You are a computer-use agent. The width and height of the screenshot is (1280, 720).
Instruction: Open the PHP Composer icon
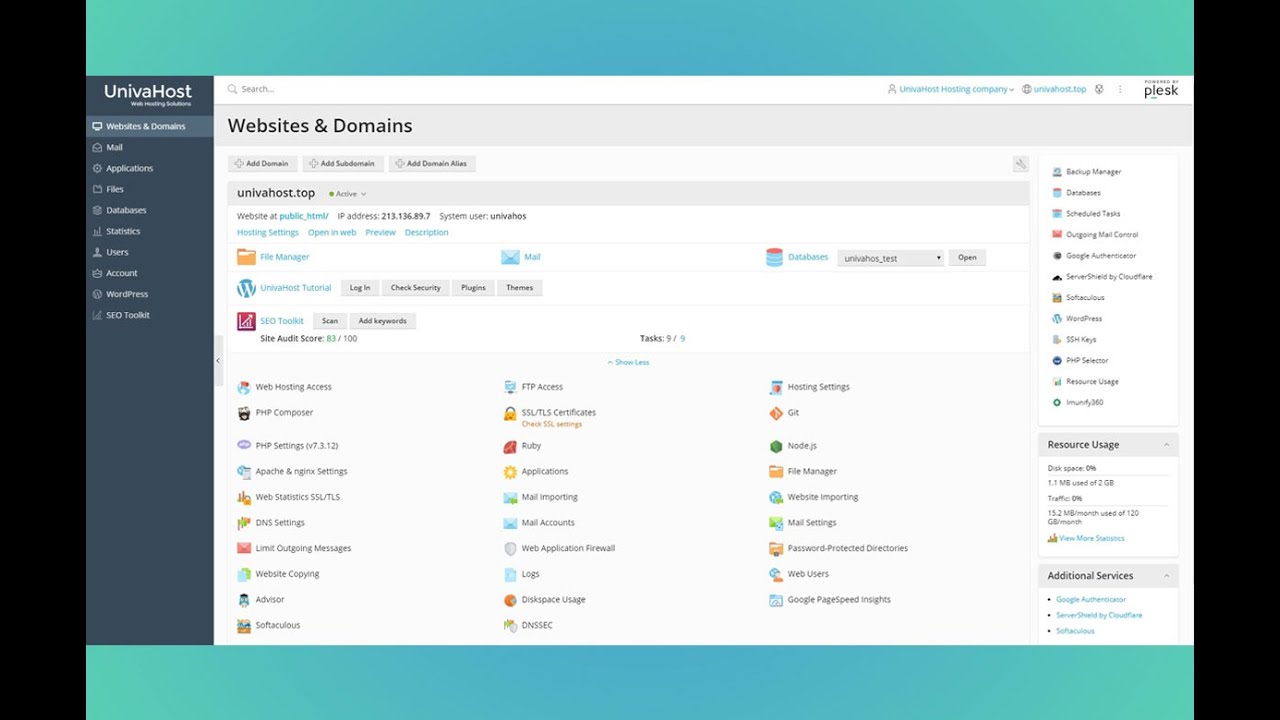pos(244,413)
